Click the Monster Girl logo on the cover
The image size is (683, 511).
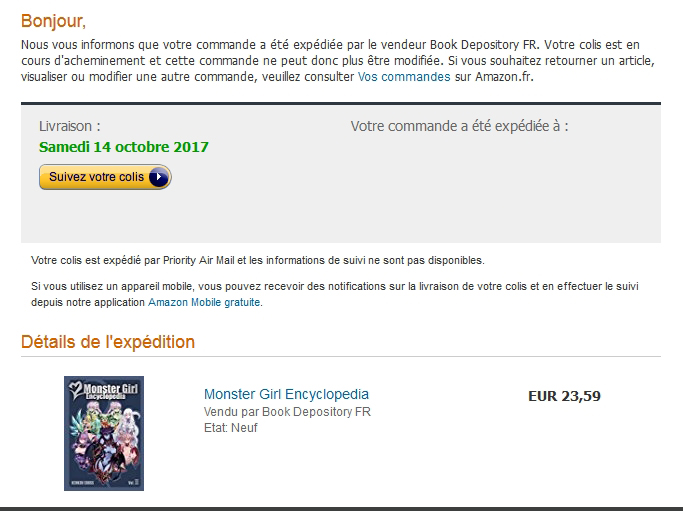tap(104, 390)
